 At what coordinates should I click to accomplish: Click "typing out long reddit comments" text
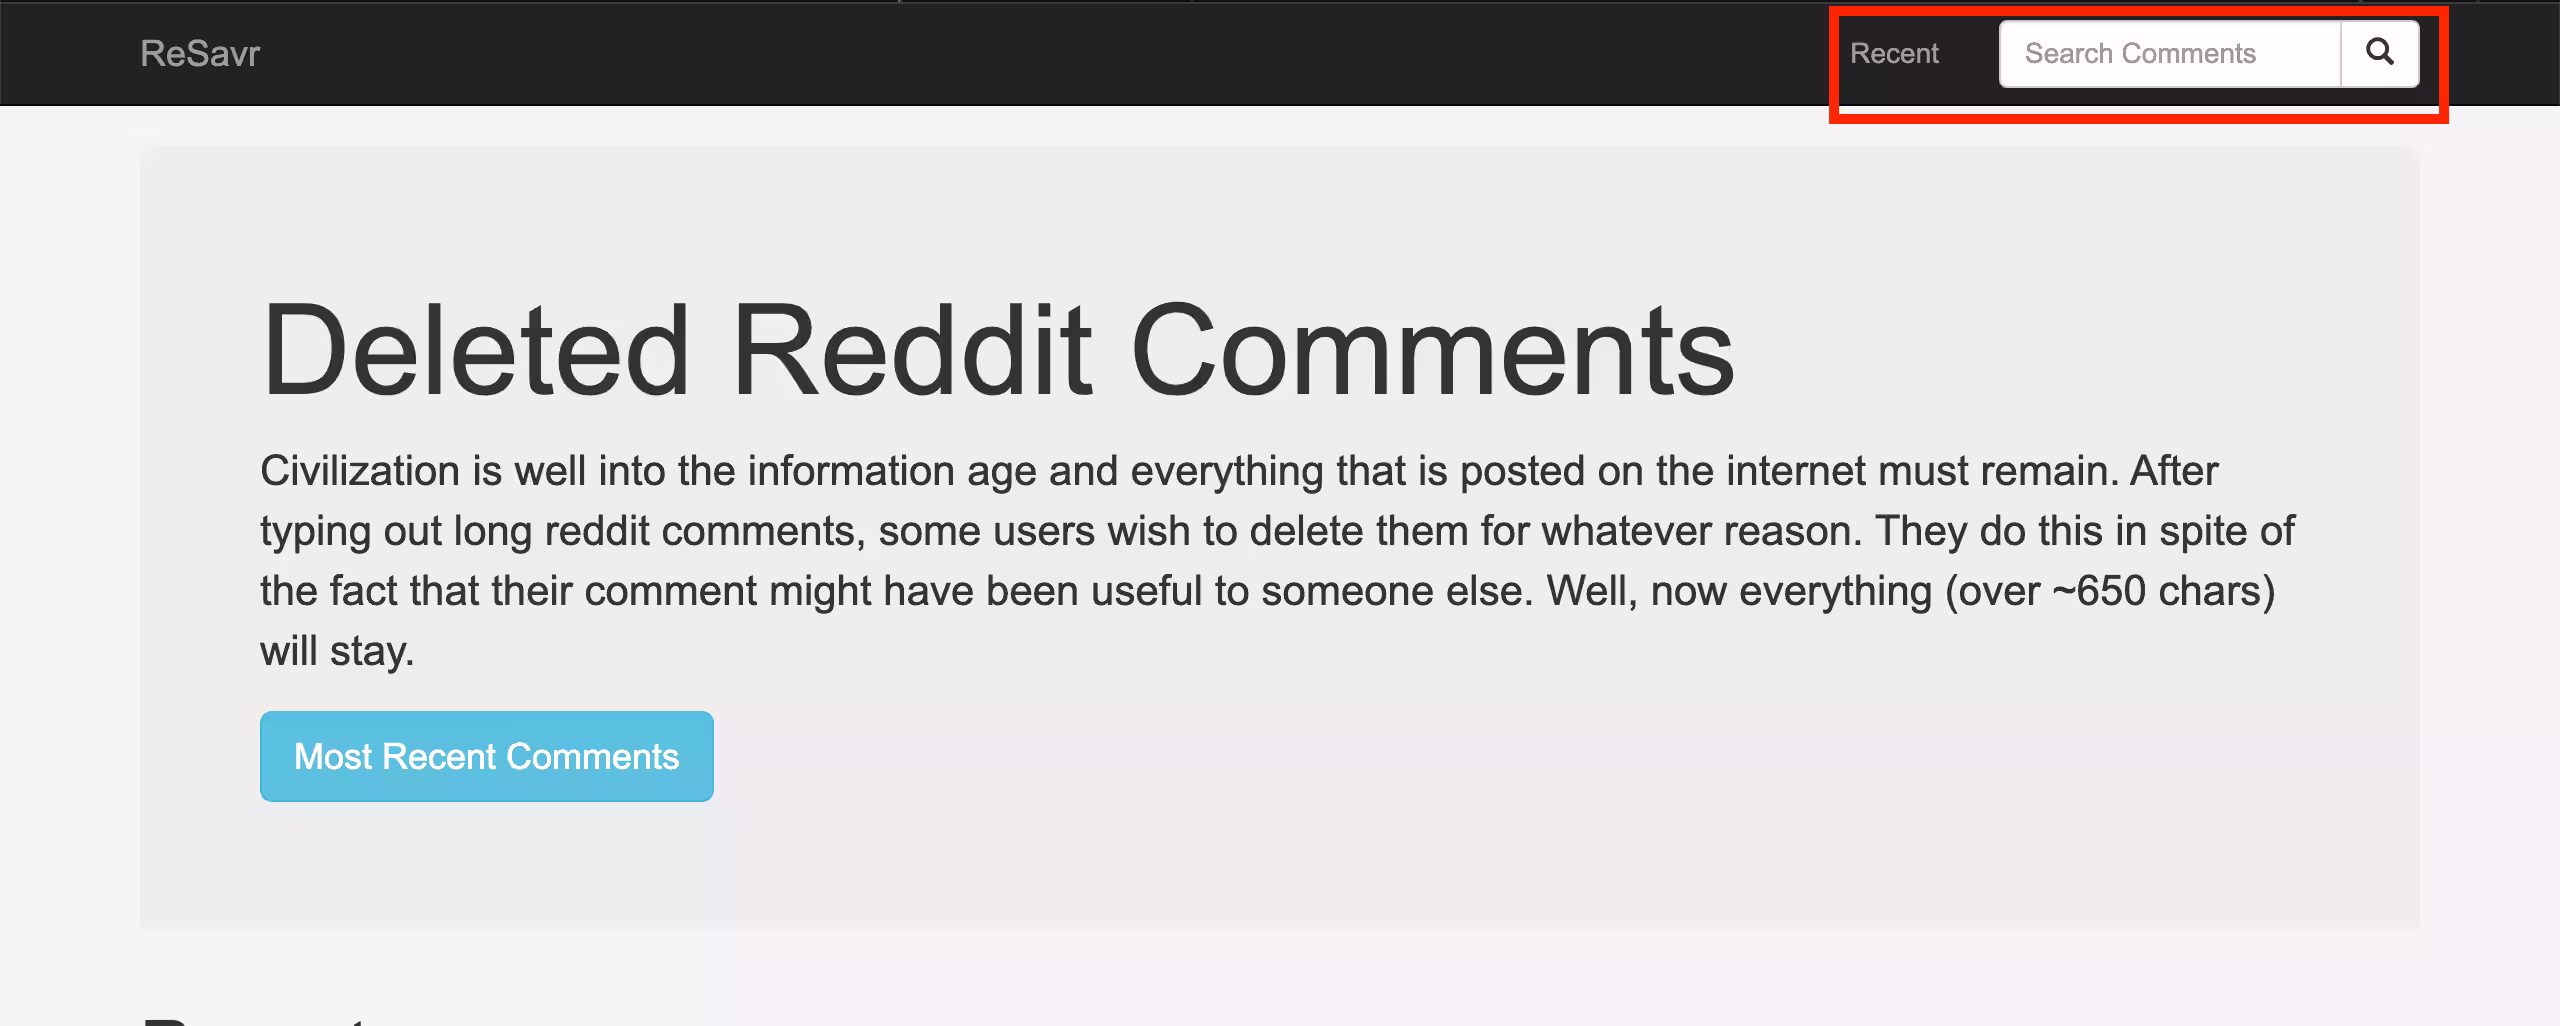561,531
